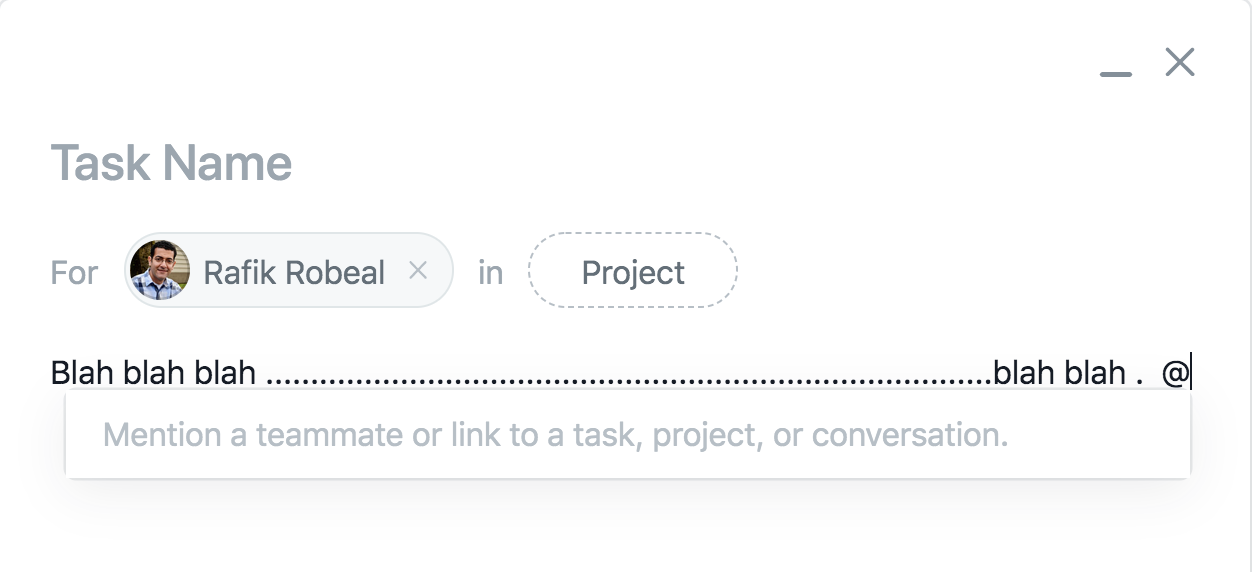
Task: Remove Rafik Robeal as assignee
Action: [418, 270]
